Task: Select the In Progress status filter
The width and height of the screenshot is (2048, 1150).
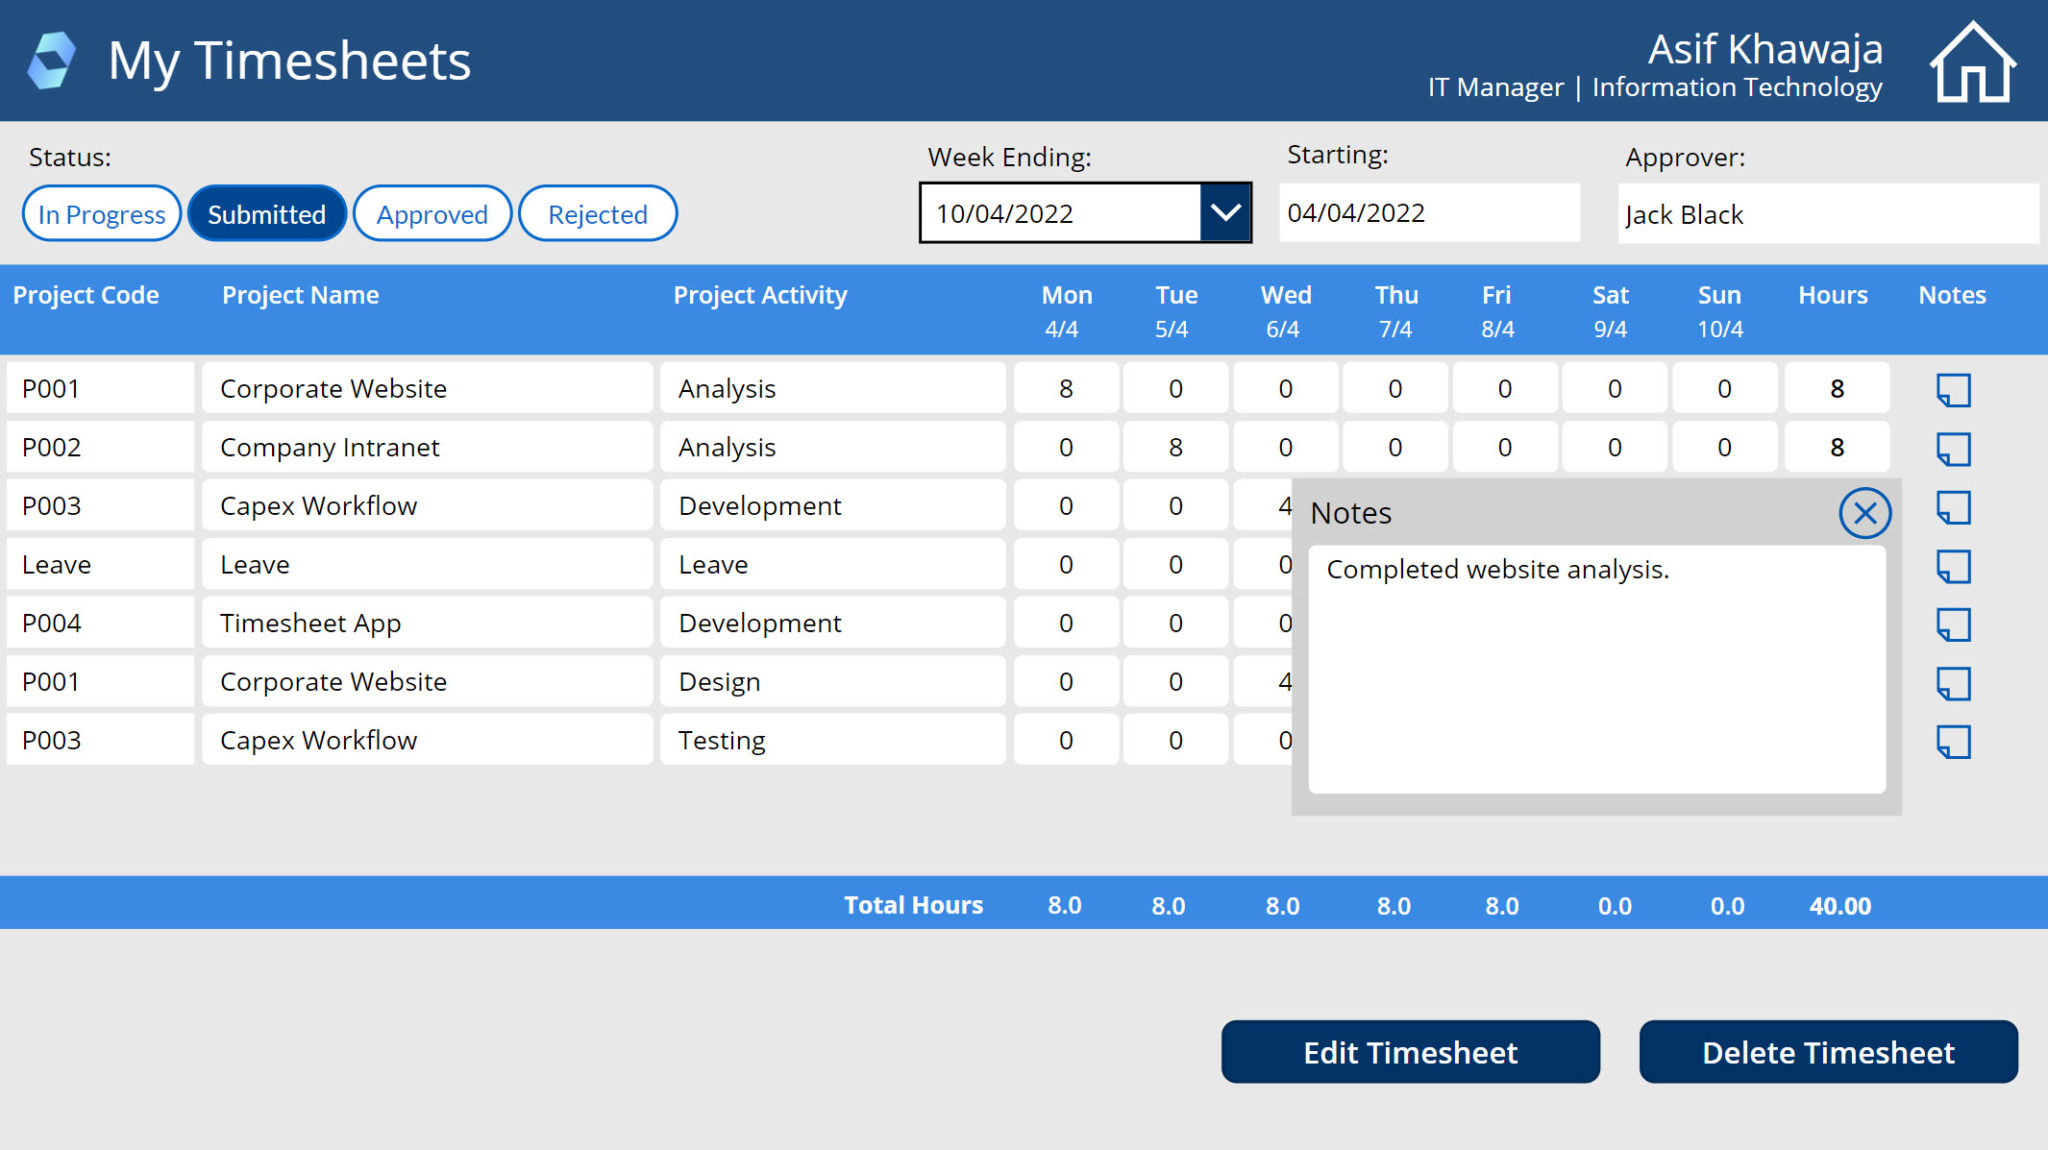Action: pyautogui.click(x=100, y=213)
